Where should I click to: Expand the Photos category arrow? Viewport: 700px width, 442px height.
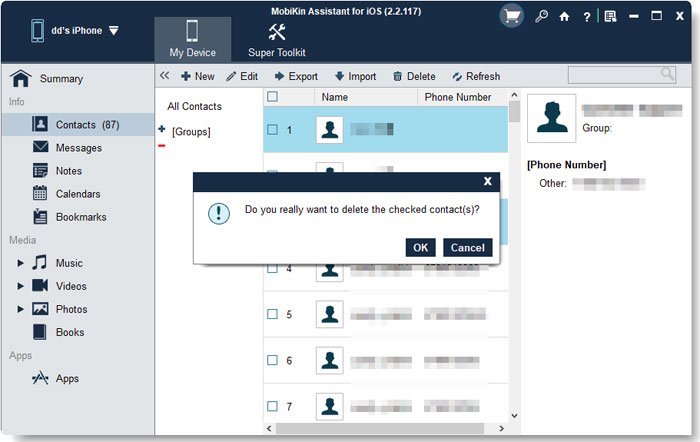tap(20, 309)
